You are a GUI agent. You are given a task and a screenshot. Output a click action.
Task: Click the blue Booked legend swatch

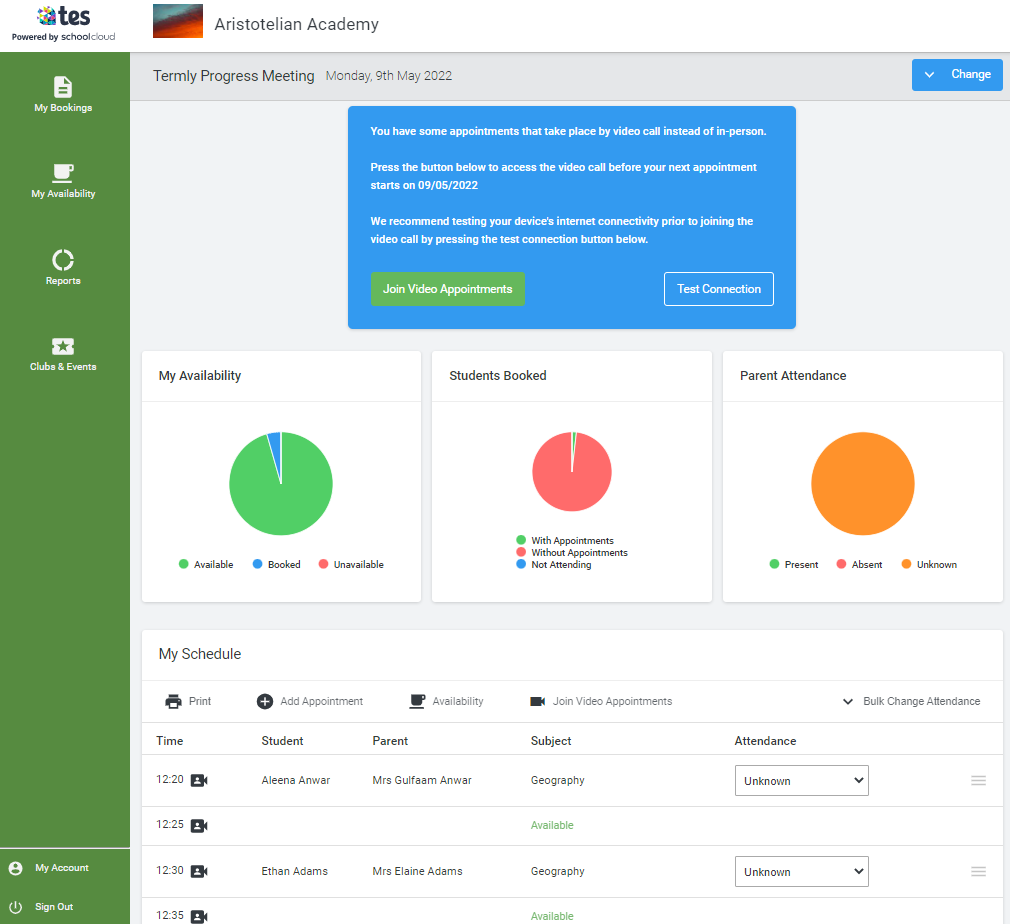coord(258,564)
